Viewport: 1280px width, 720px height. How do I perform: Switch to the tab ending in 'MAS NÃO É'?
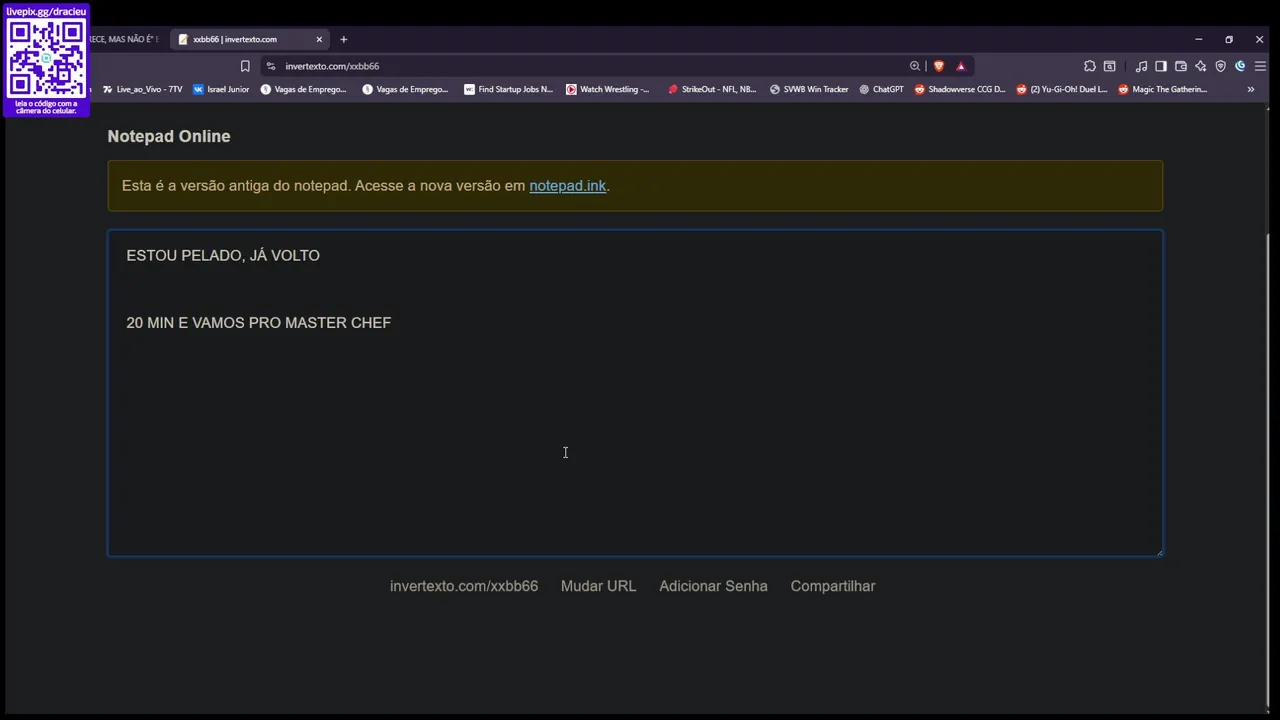[x=123, y=39]
